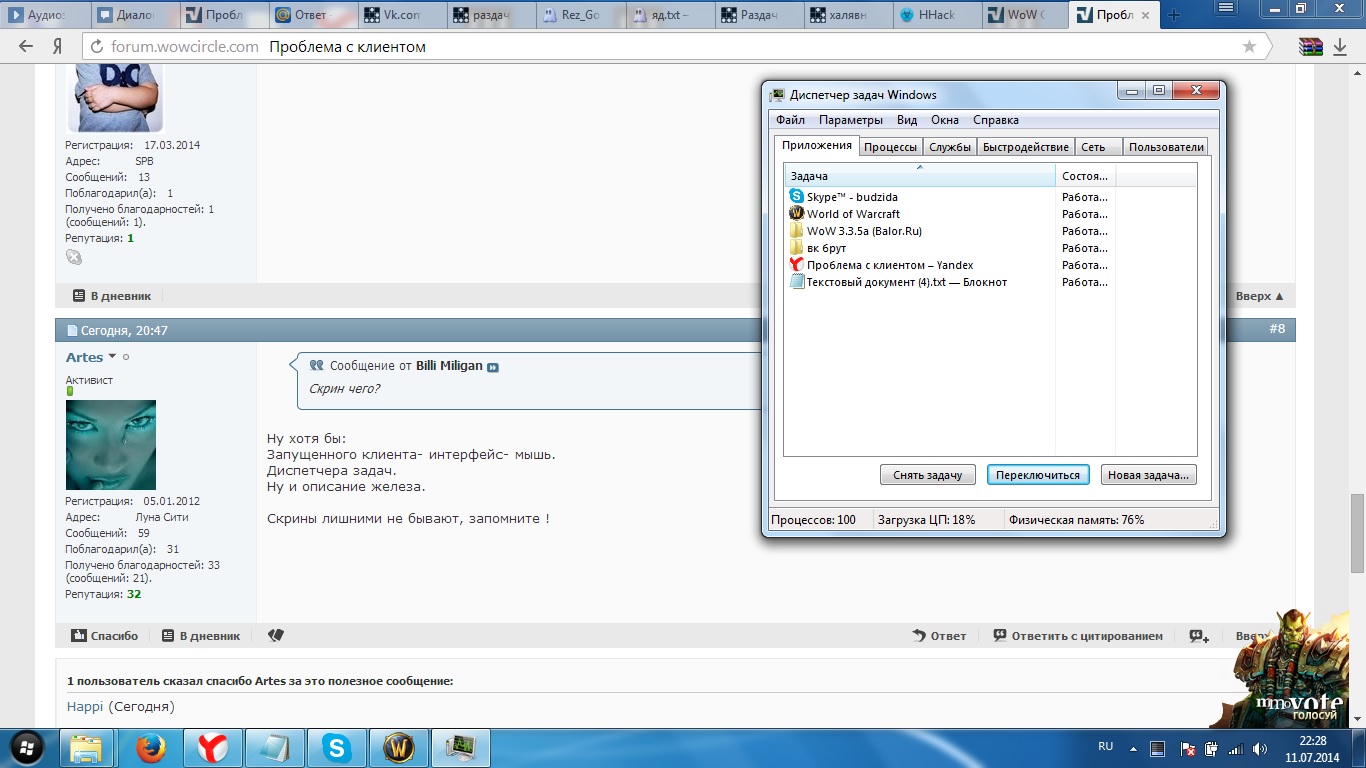This screenshot has width=1366, height=768.
Task: Click Ответ reply button
Action: (940, 636)
